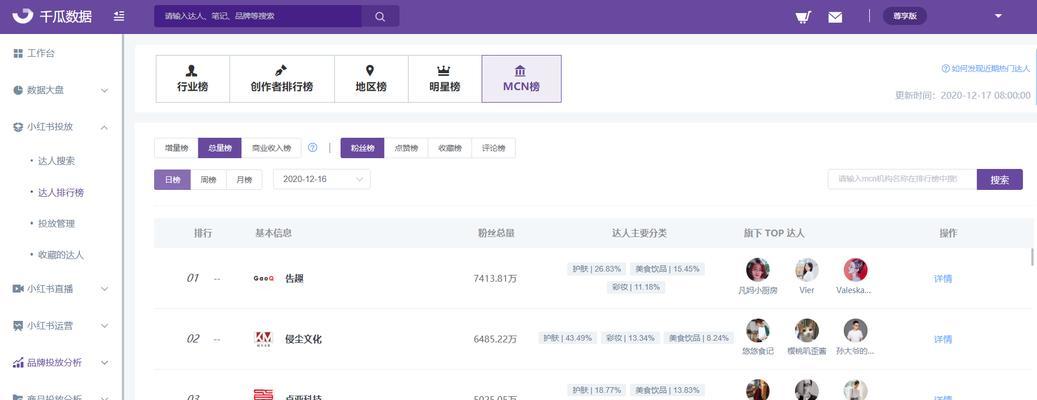This screenshot has width=1037, height=400.
Task: Click the Vier avatar
Action: [807, 270]
